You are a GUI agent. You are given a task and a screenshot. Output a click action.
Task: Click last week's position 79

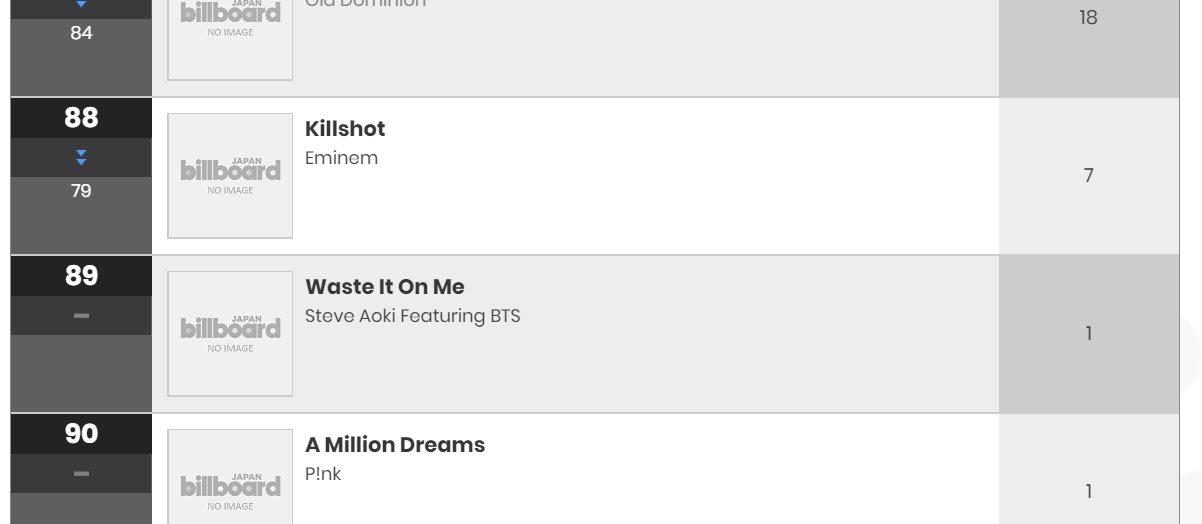(x=81, y=190)
